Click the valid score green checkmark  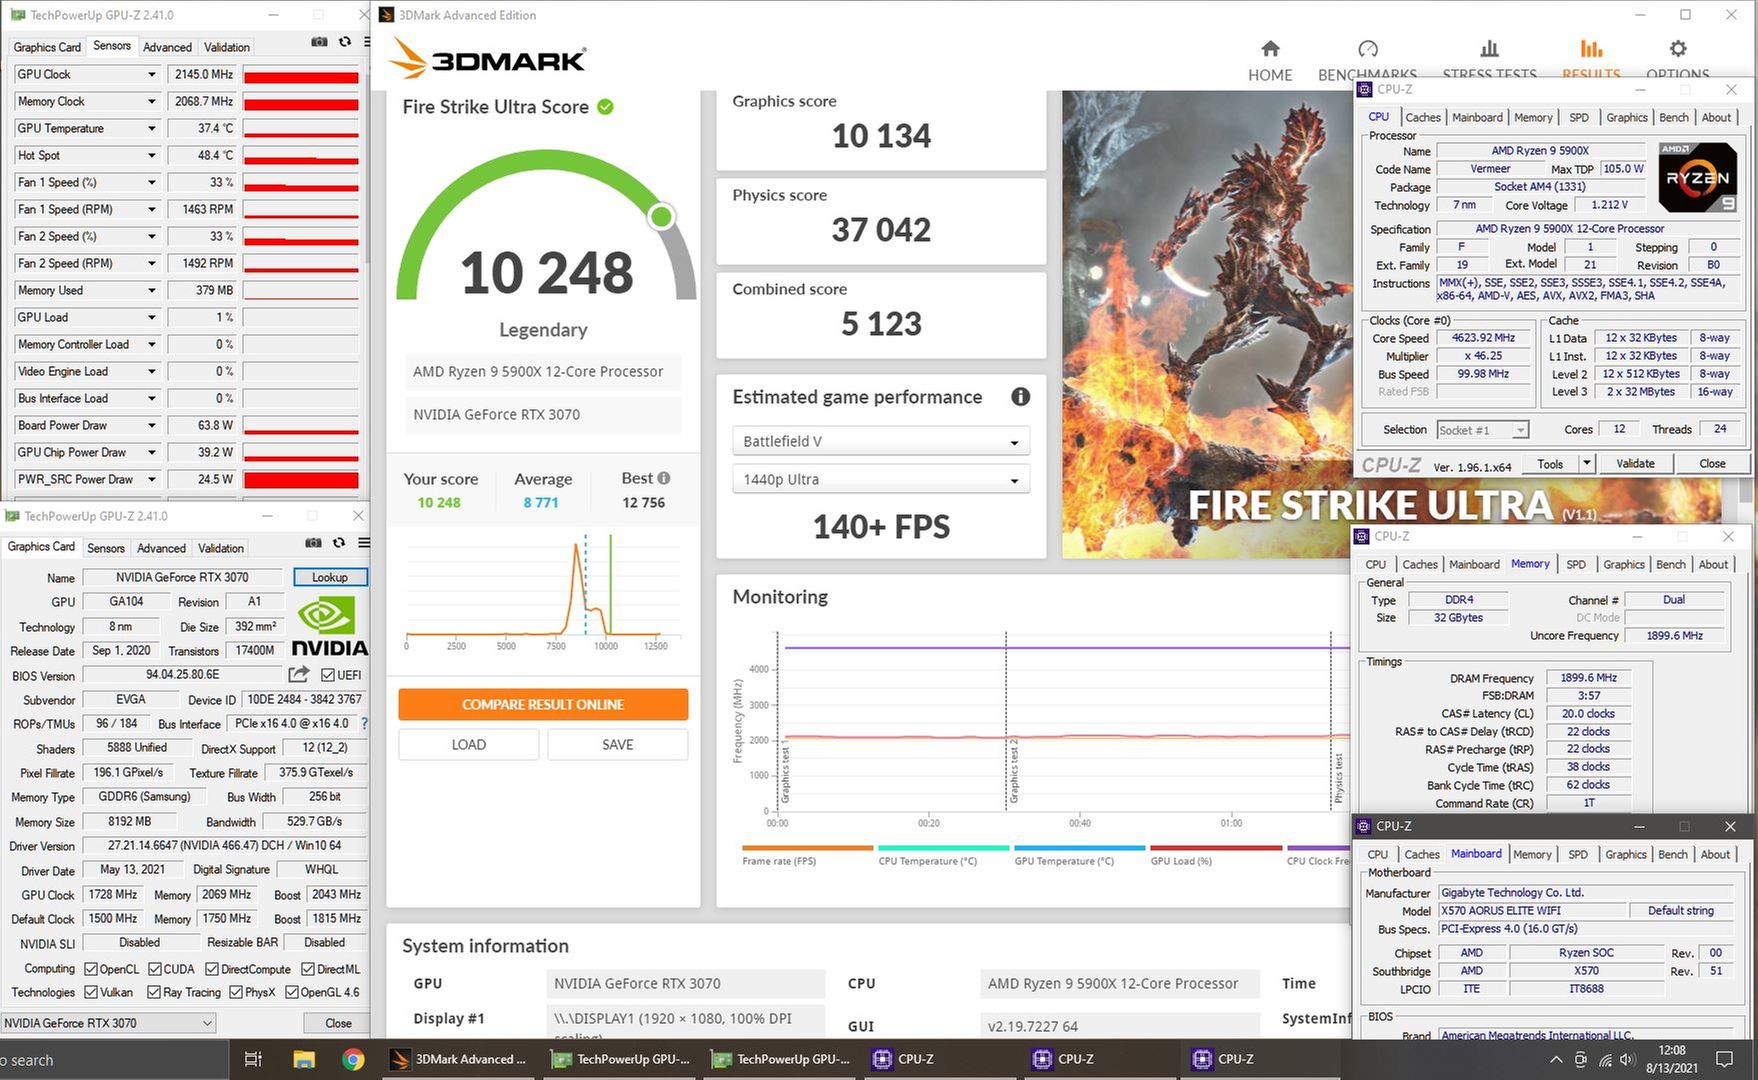coord(605,107)
